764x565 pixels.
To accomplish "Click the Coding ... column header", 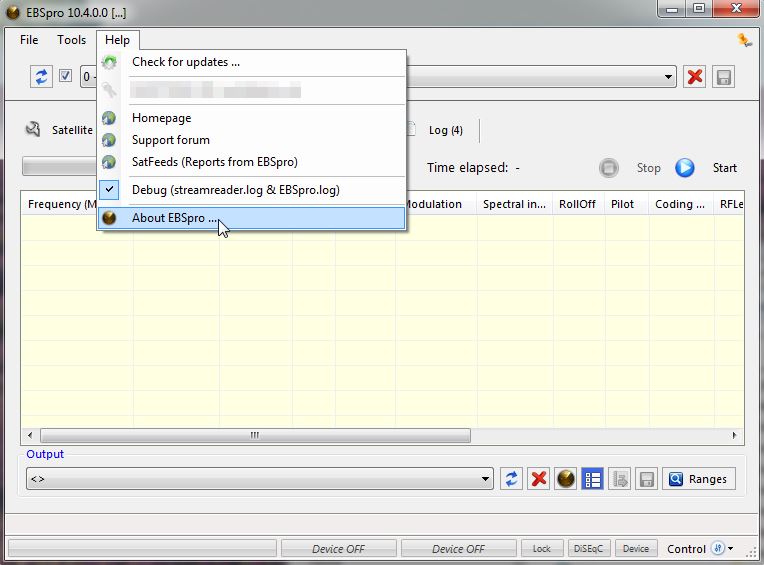I will tap(680, 204).
